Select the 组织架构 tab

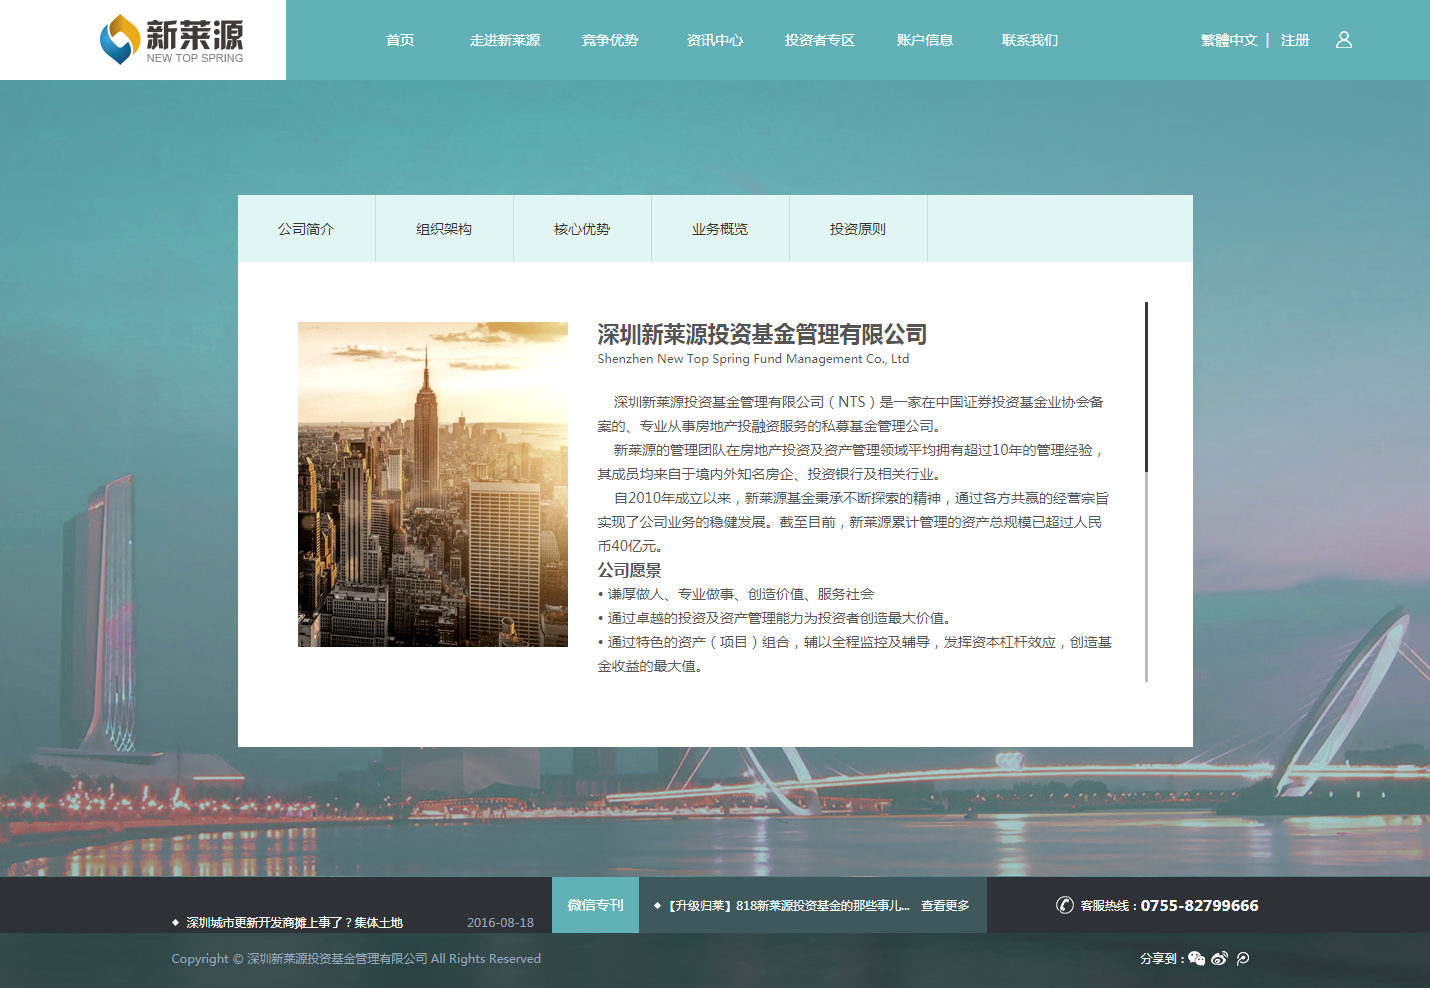pos(444,229)
